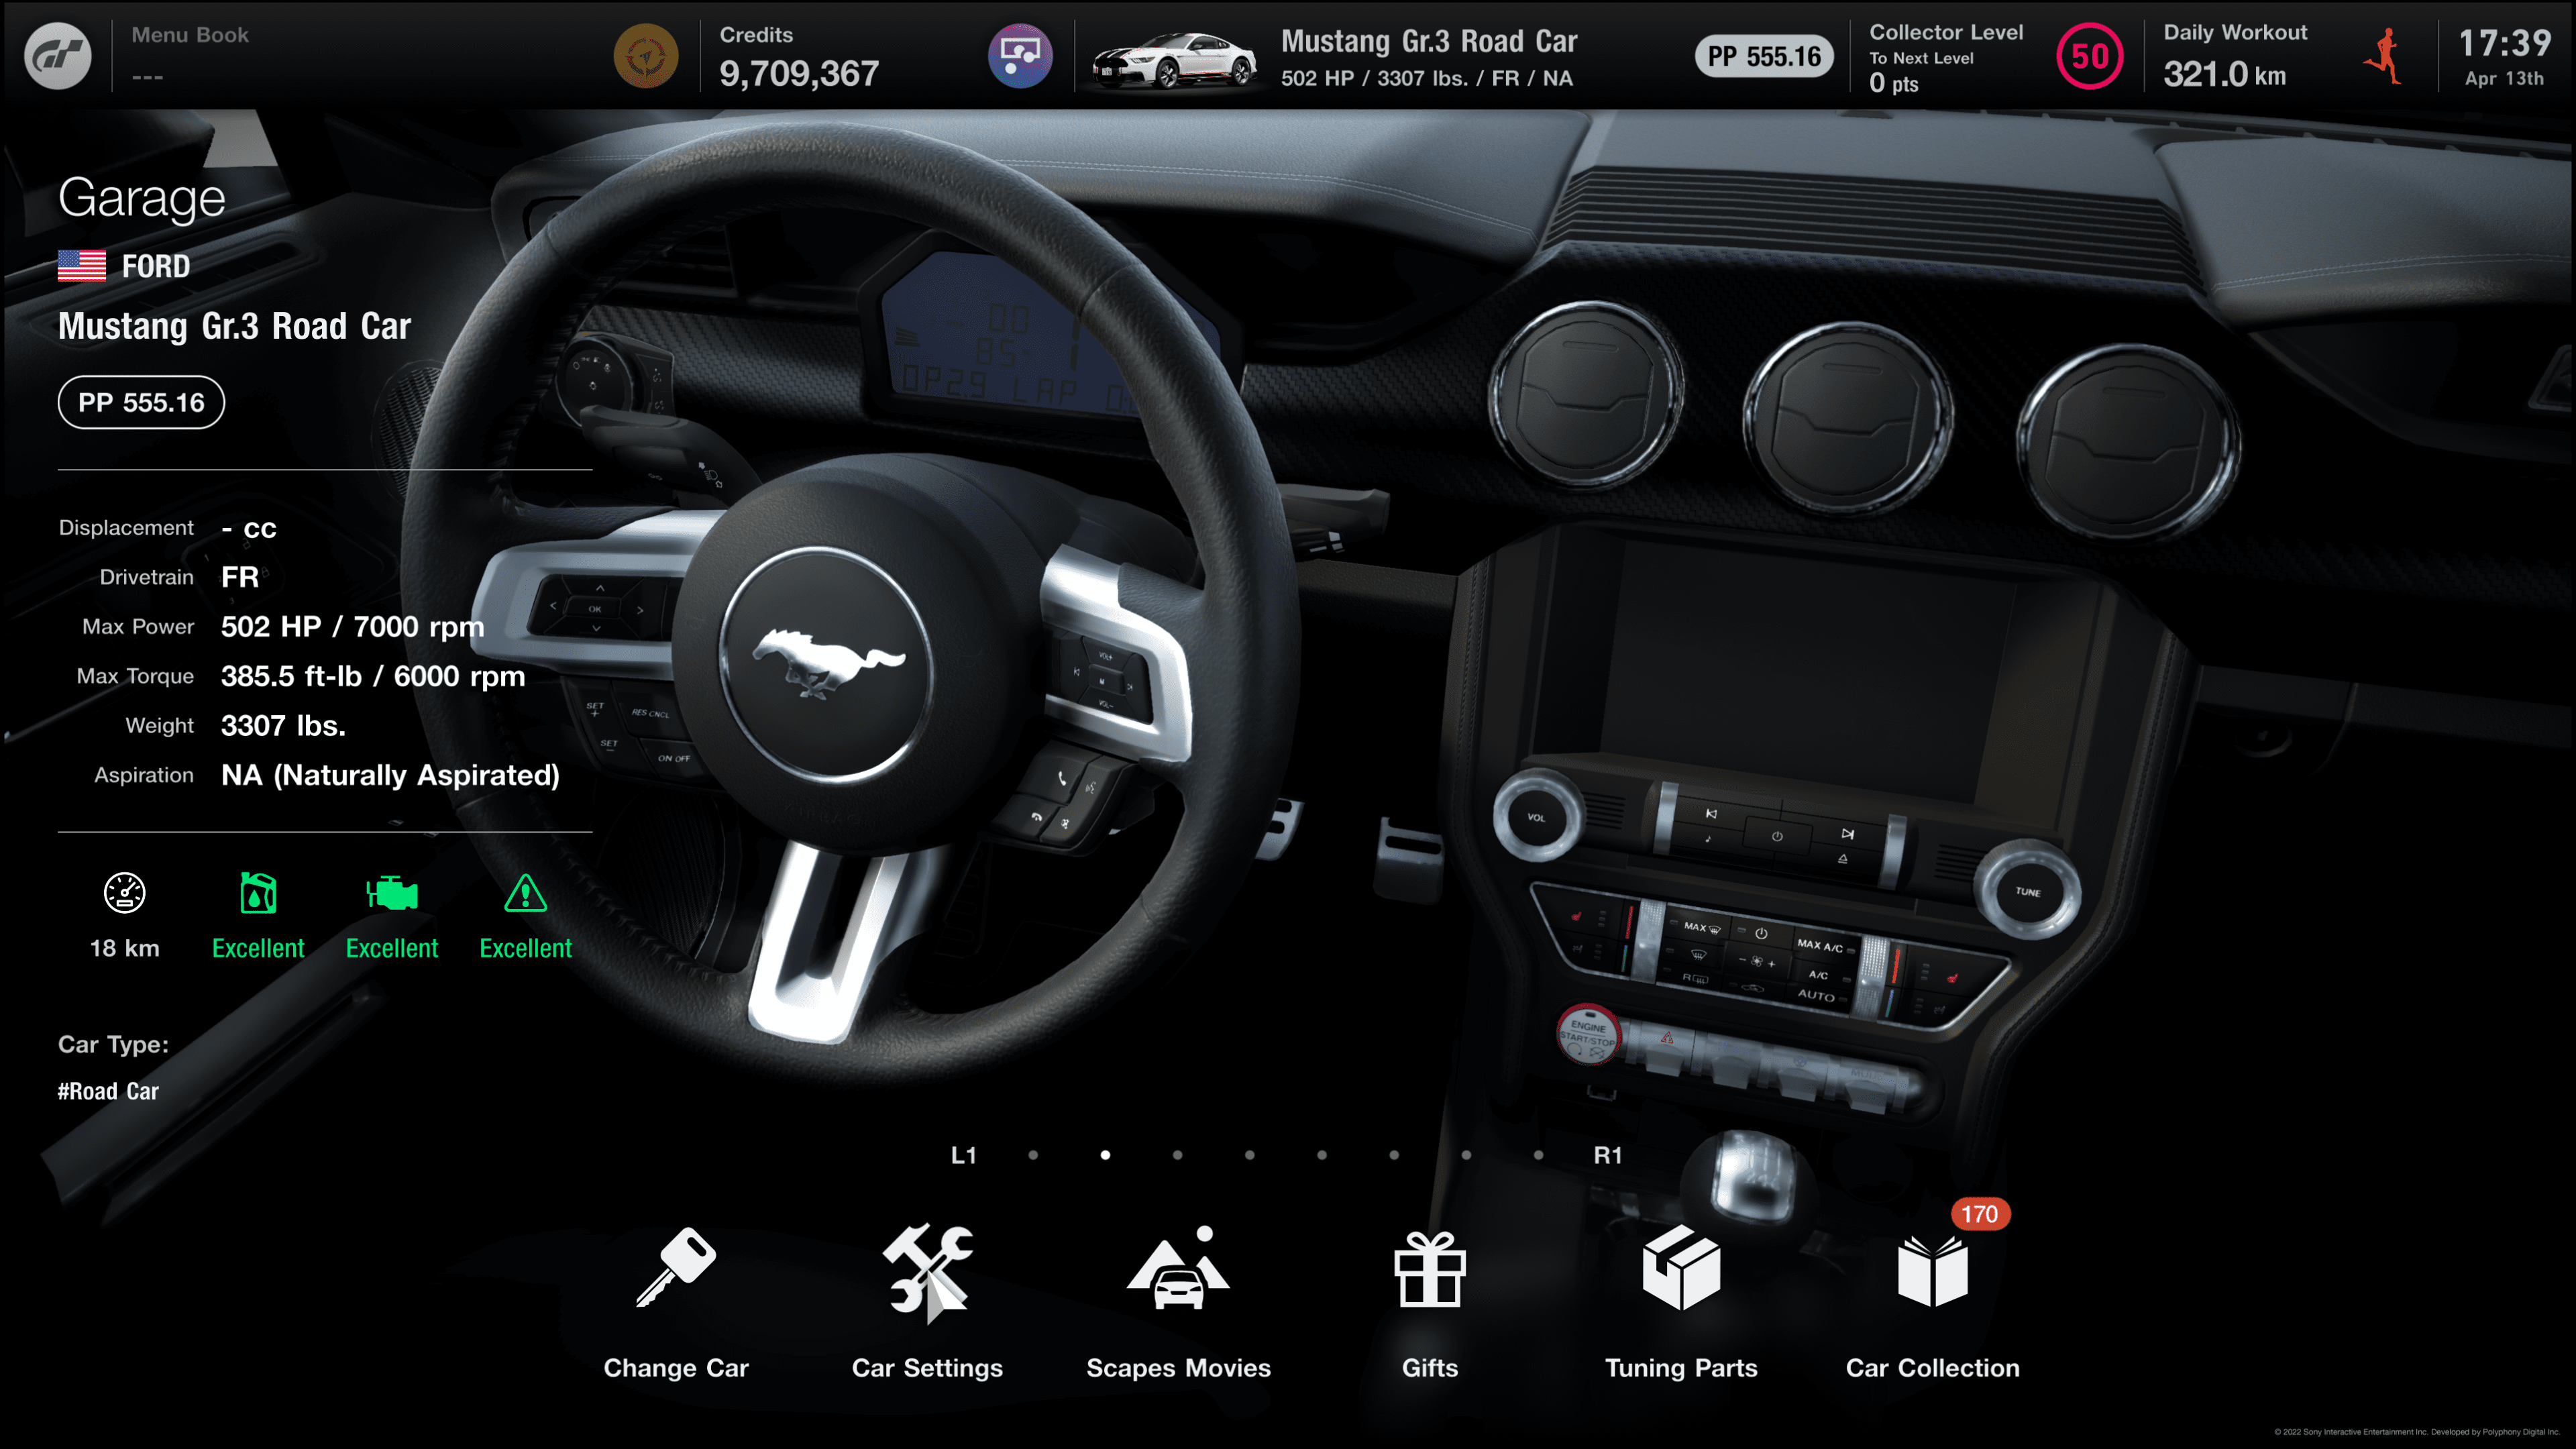Click the odometer mileage icon
This screenshot has width=2576, height=1449.
point(125,893)
